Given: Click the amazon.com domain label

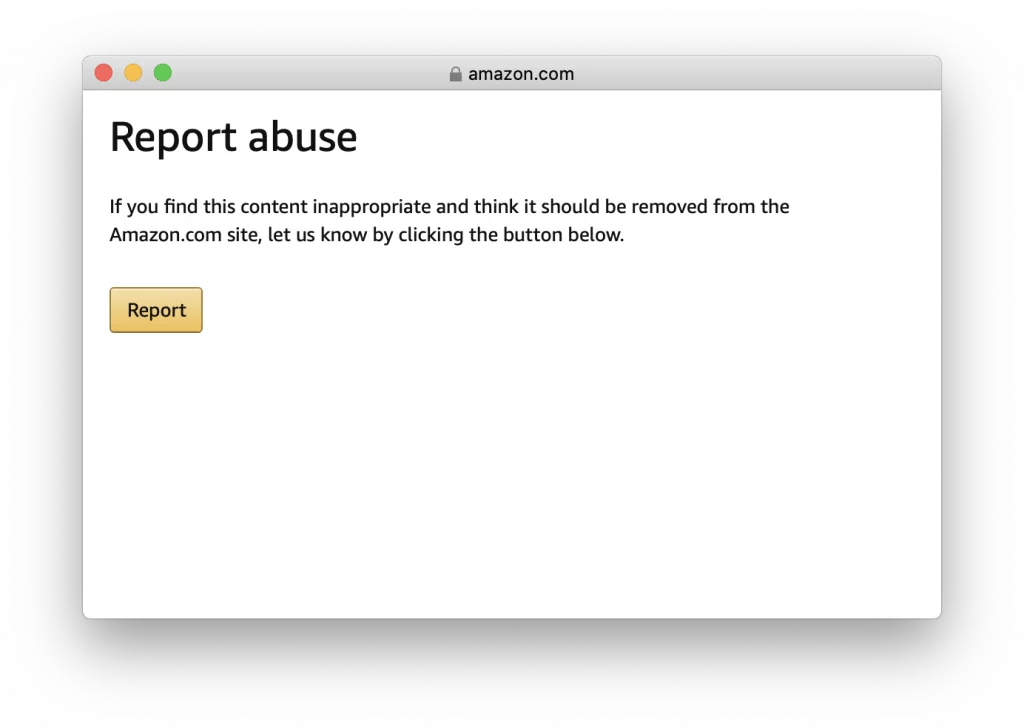Looking at the screenshot, I should coord(520,73).
